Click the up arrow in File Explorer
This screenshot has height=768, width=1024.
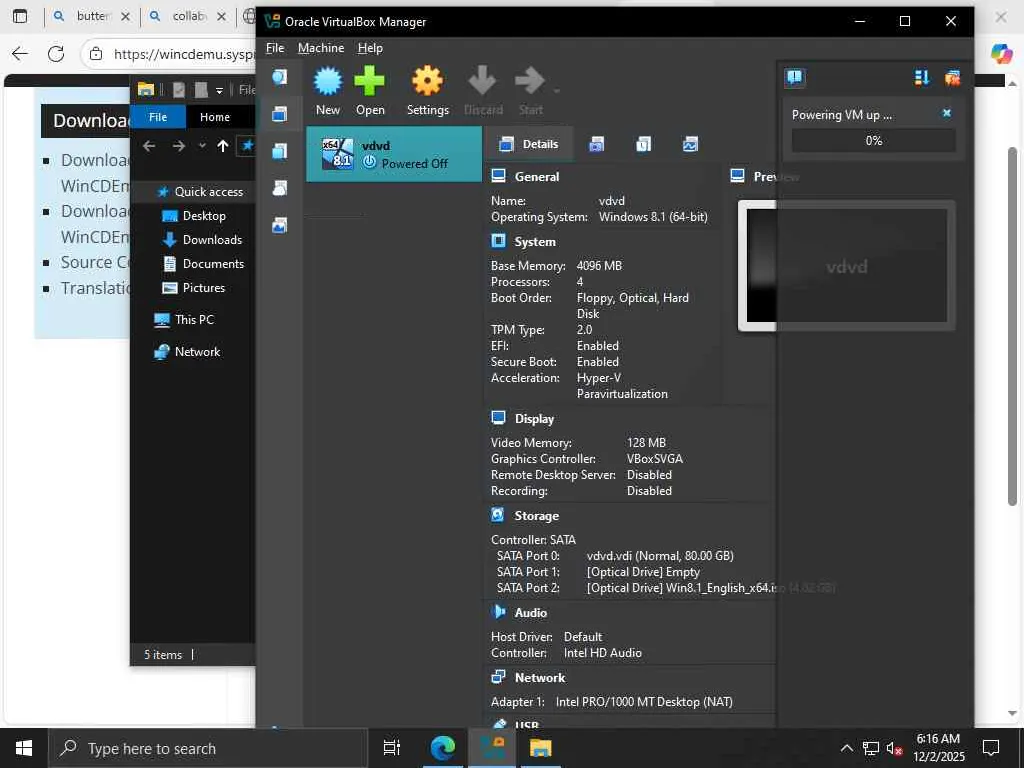pyautogui.click(x=223, y=146)
